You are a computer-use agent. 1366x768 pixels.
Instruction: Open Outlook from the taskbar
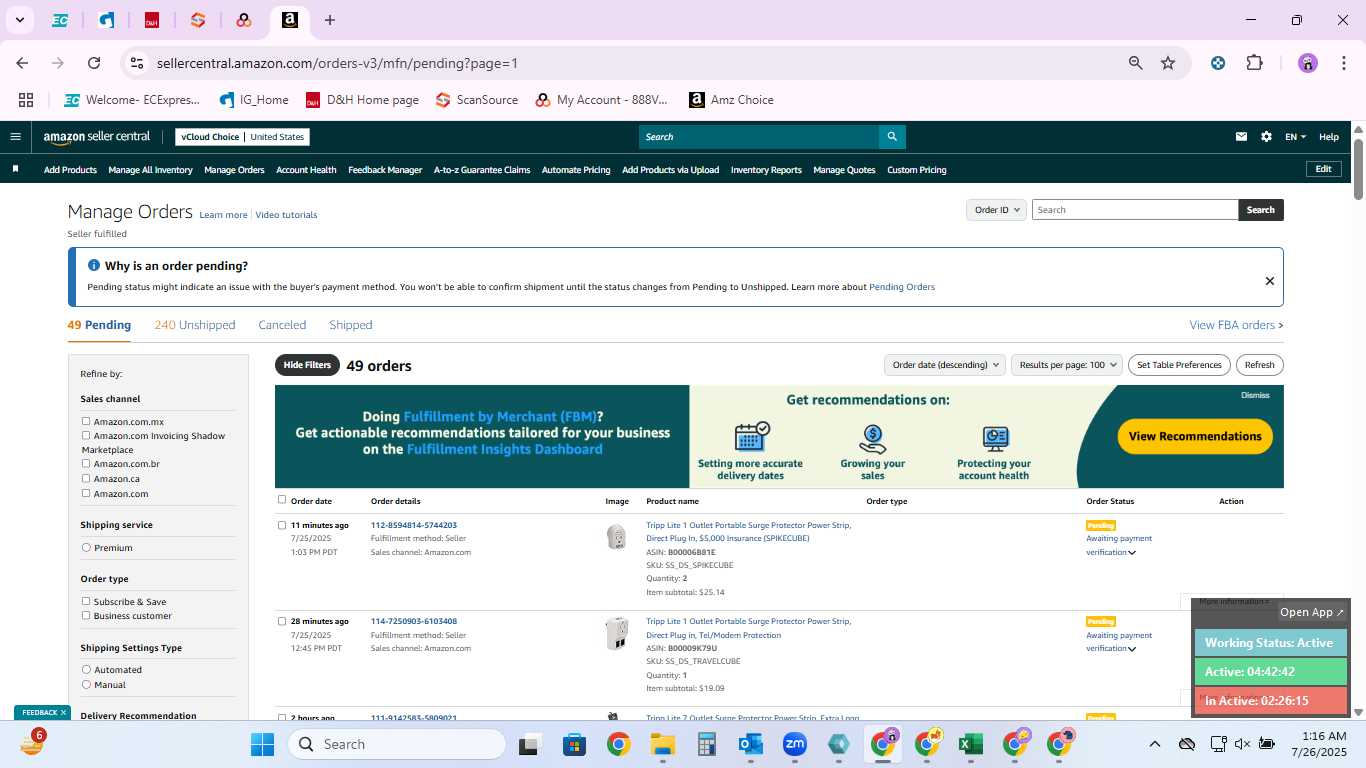[x=750, y=744]
